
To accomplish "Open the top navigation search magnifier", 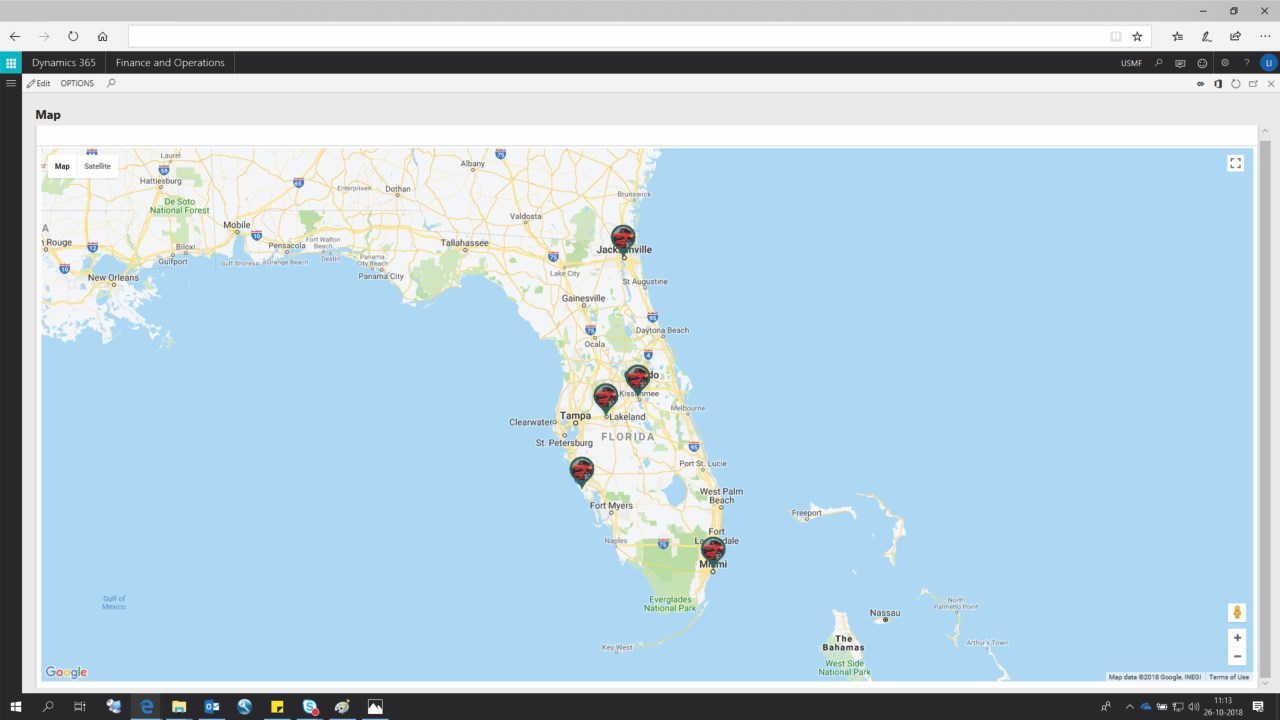I will click(x=1159, y=63).
